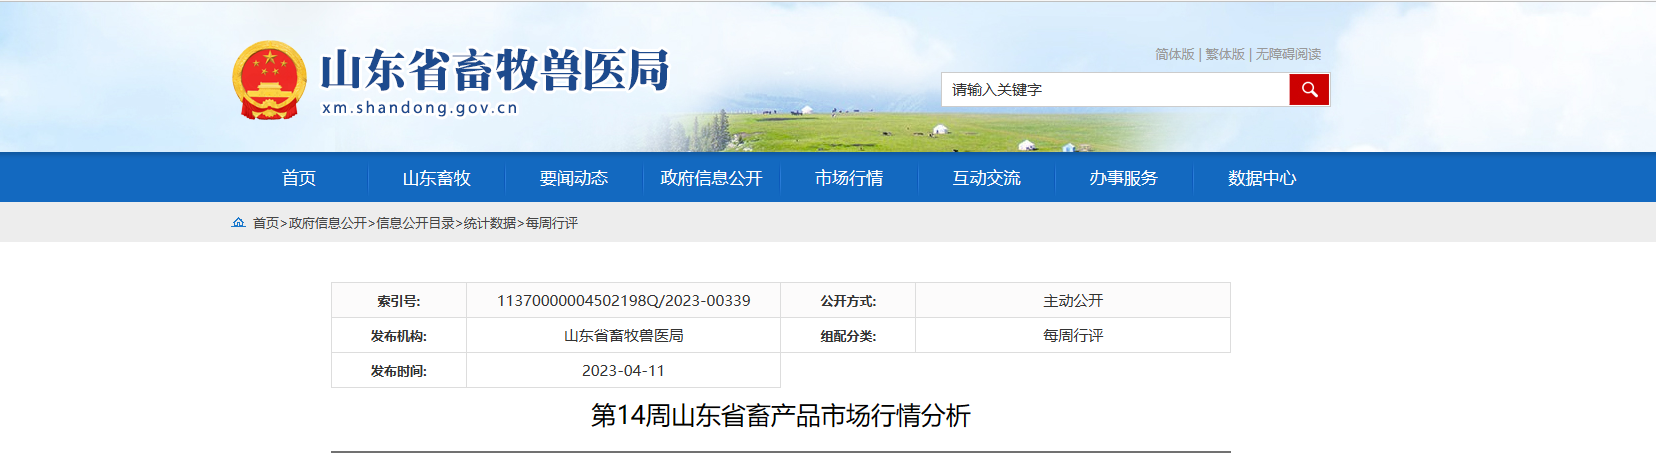
Task: Click the red search magnifier button
Action: 1309,90
